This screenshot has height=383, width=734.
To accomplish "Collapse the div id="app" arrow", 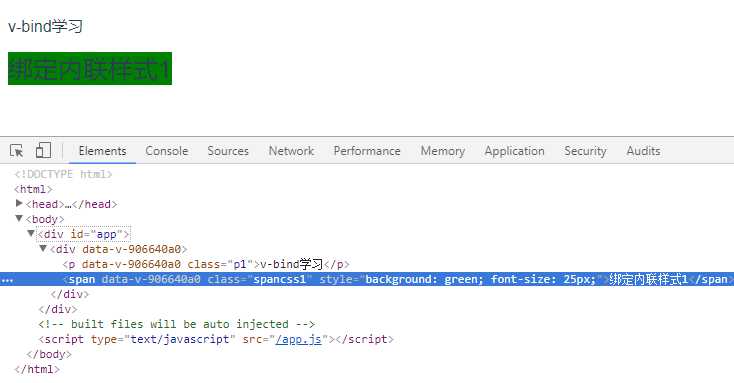I will click(x=31, y=233).
